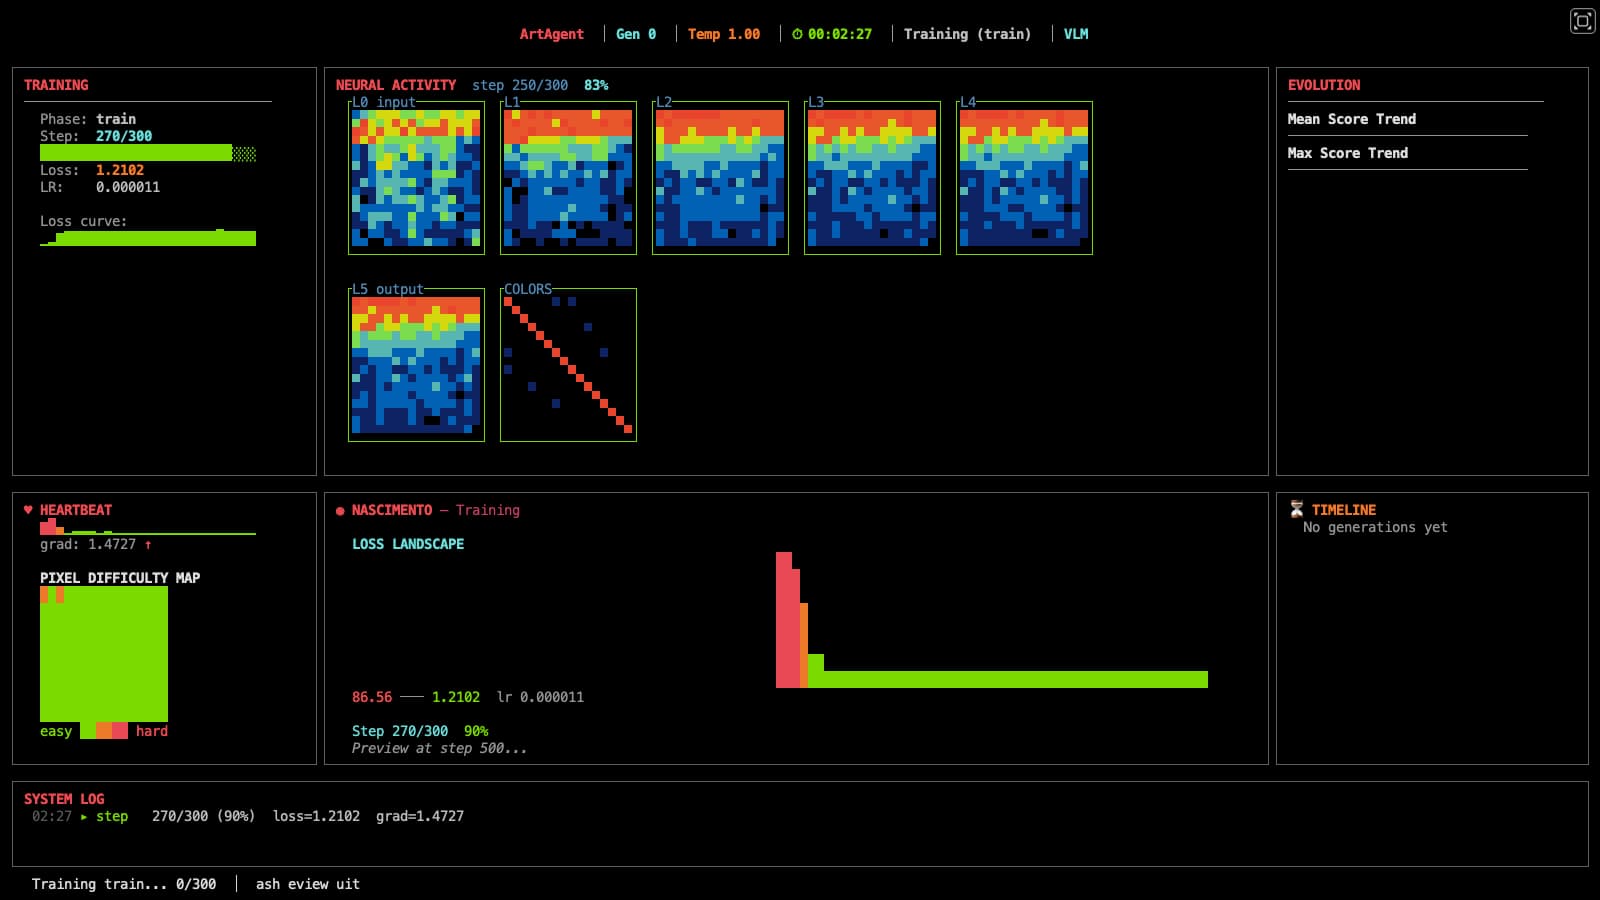Open the L5 output activity heatmap
Image resolution: width=1600 pixels, height=900 pixels.
416,365
